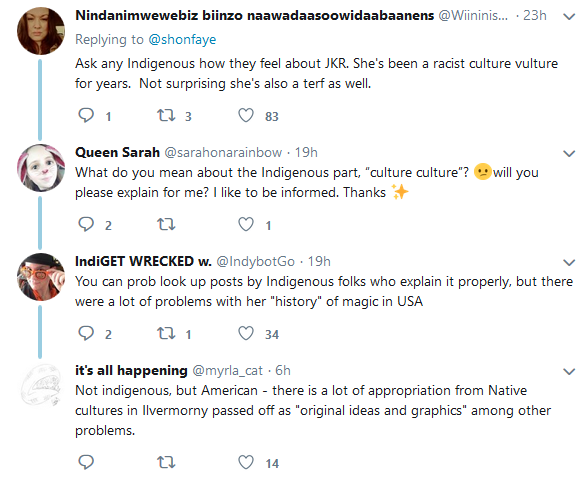Viewport: 582px width, 479px height.
Task: Open the @sarahonarainbow profile handle
Action: [223, 152]
